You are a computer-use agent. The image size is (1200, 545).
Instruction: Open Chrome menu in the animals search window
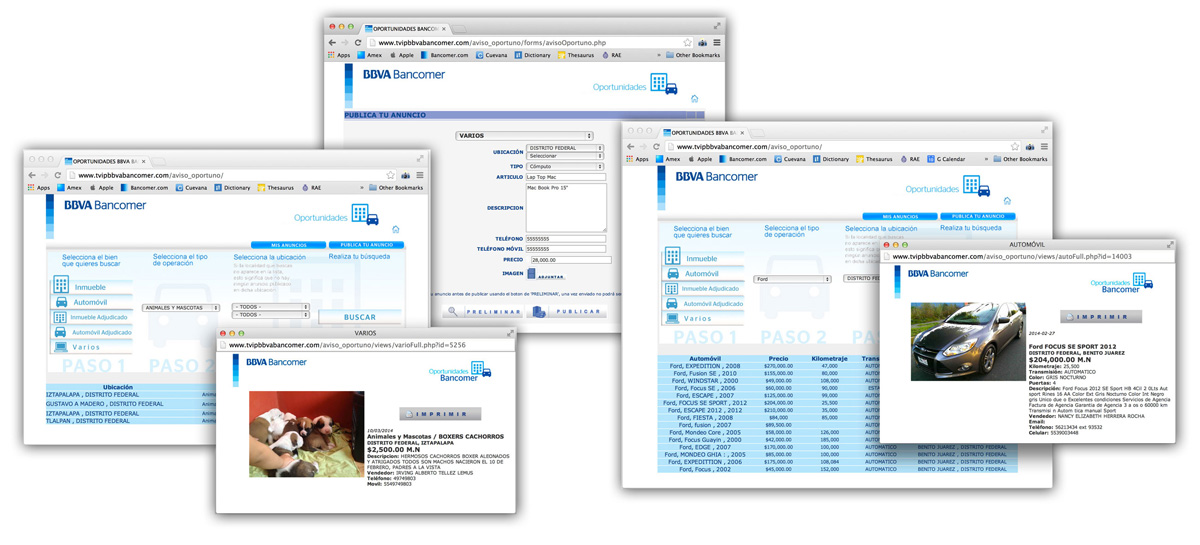point(420,175)
